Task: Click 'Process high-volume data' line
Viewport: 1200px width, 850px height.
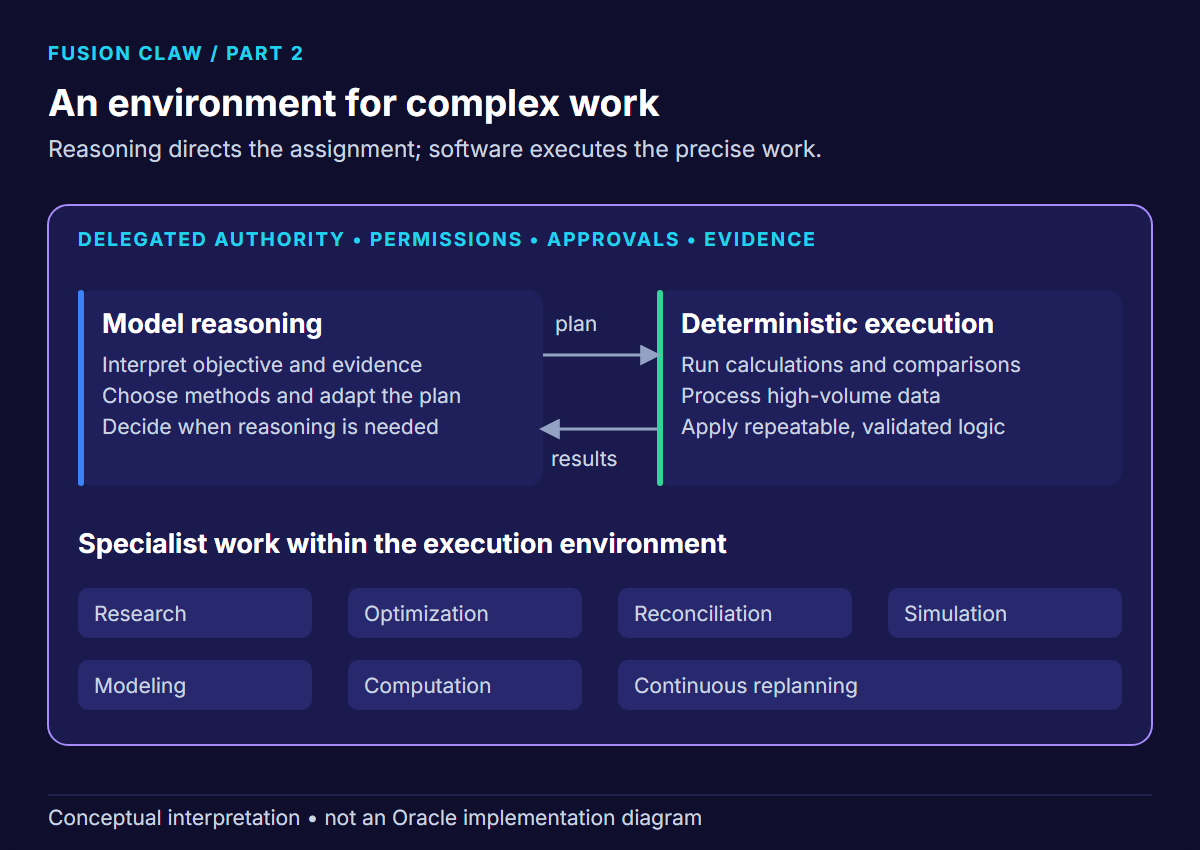Action: pos(811,396)
